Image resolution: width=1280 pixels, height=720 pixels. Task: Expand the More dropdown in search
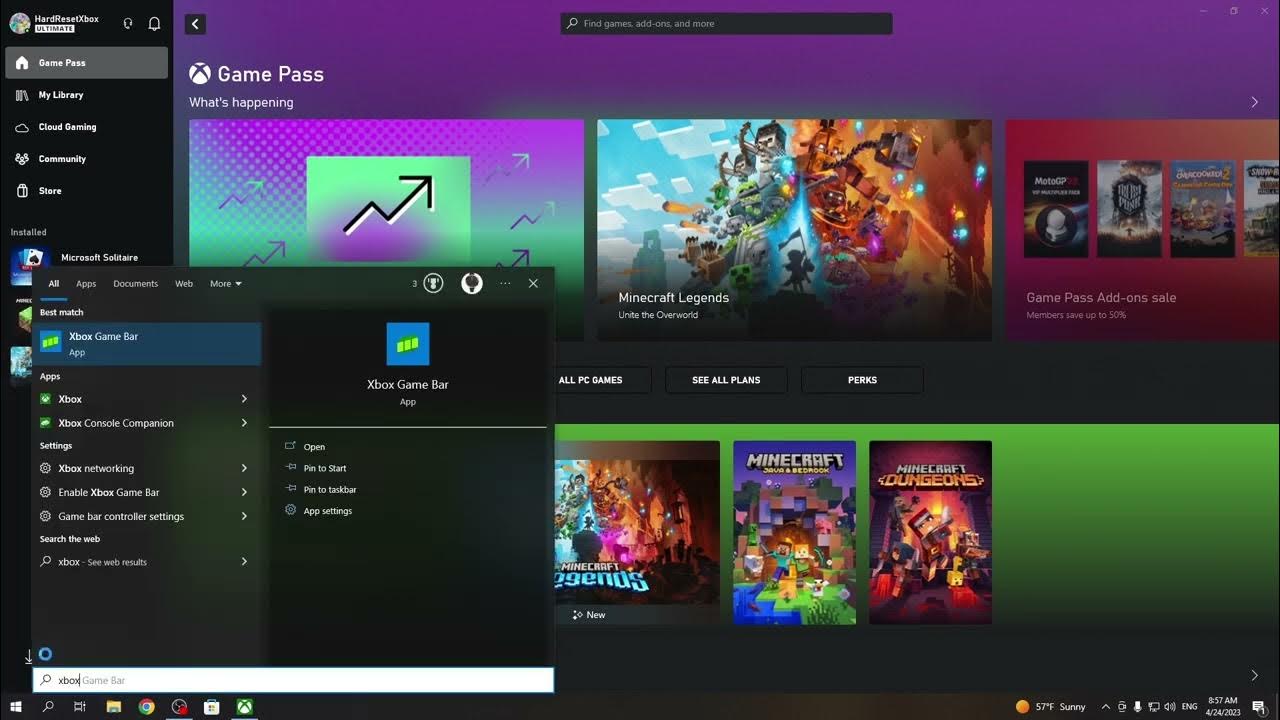click(x=226, y=284)
